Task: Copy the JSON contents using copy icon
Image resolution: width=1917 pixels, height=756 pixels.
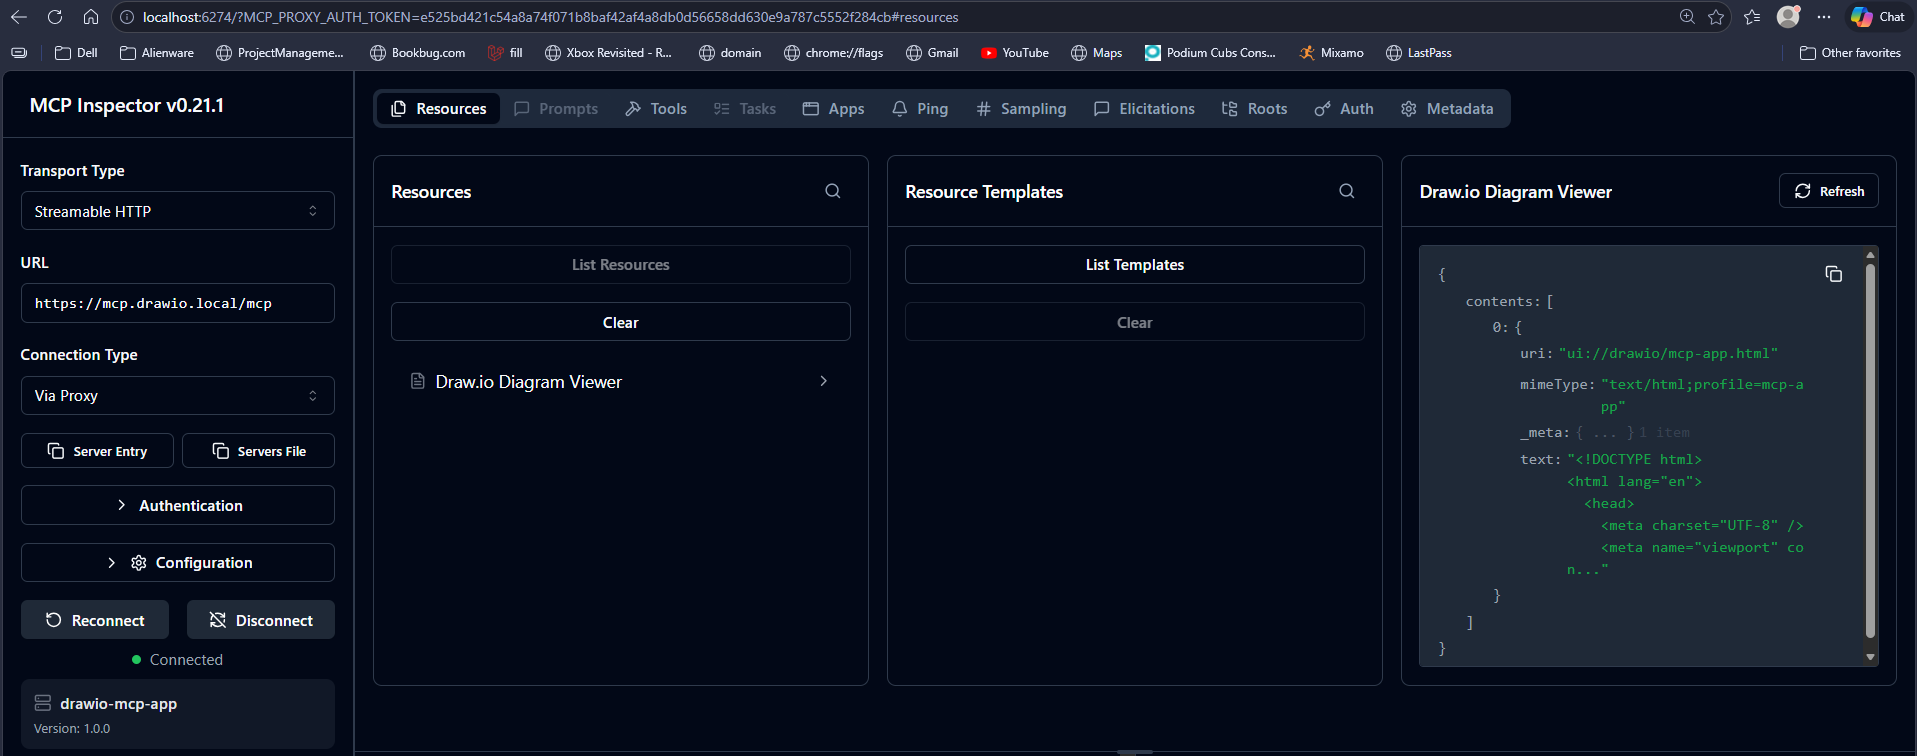Action: coord(1833,274)
